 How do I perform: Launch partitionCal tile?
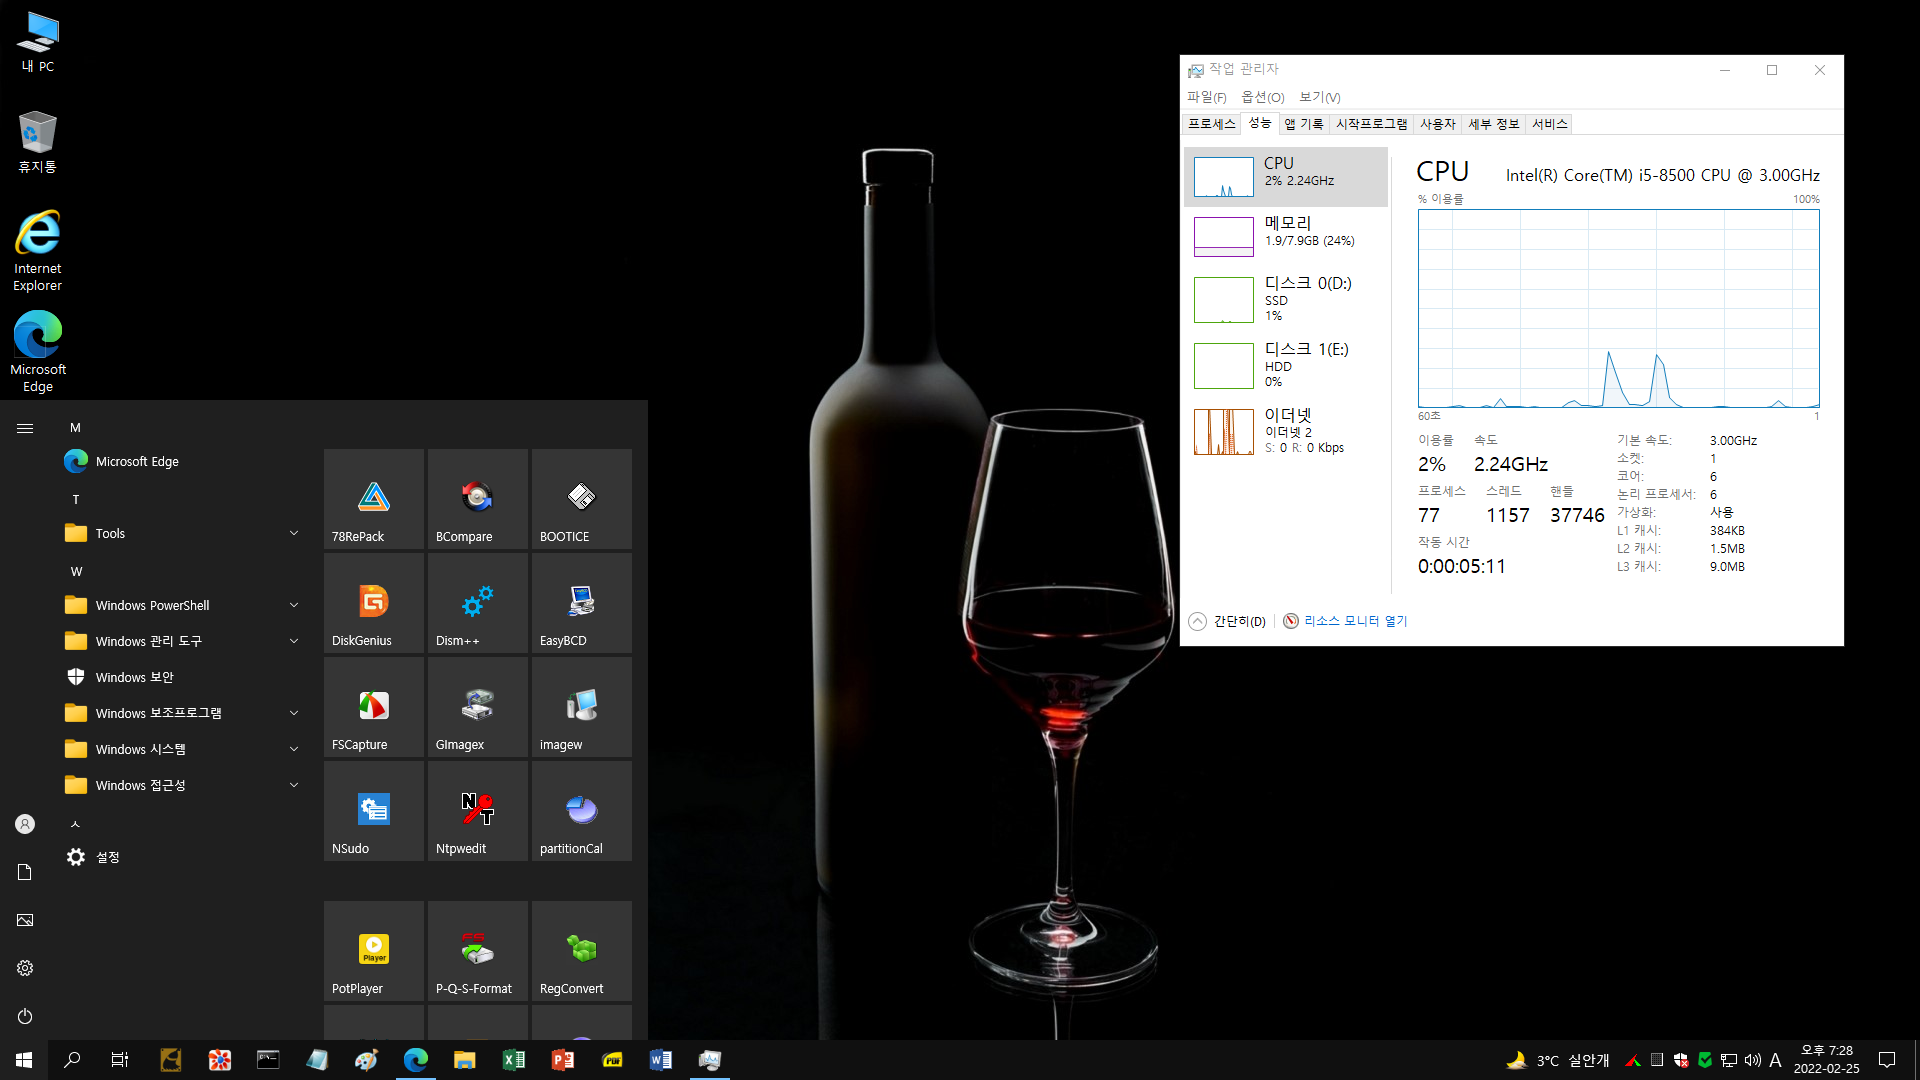pyautogui.click(x=582, y=811)
